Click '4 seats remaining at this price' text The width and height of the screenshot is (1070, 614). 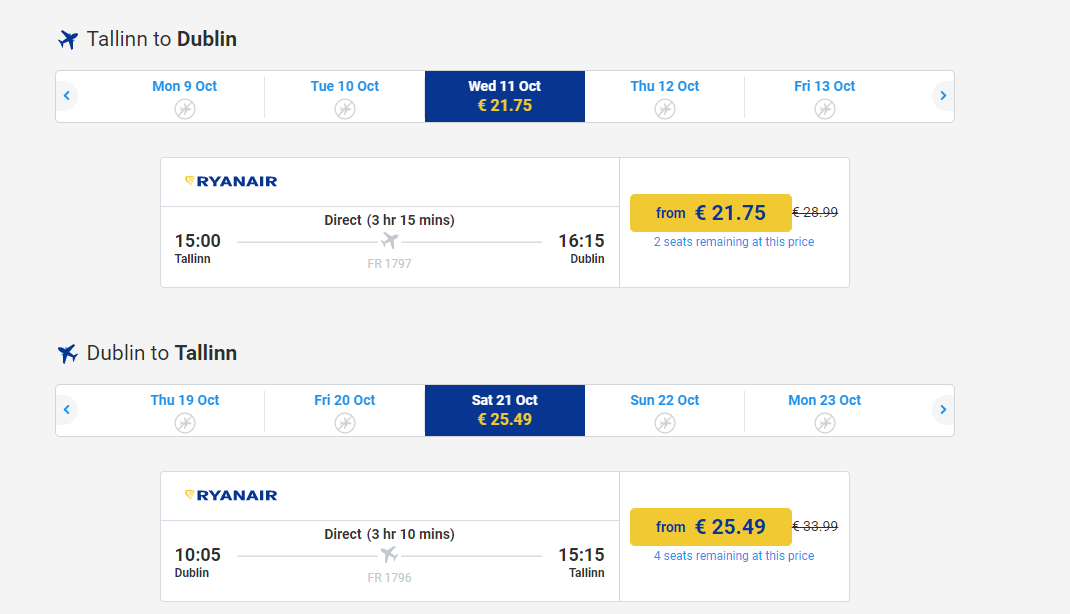pos(734,556)
